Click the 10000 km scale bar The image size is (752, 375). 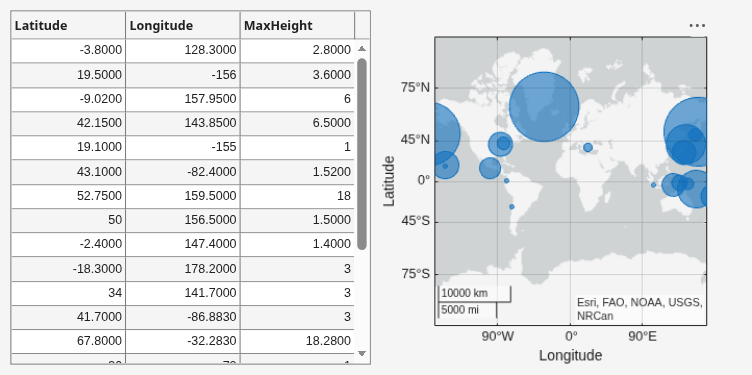tap(474, 293)
